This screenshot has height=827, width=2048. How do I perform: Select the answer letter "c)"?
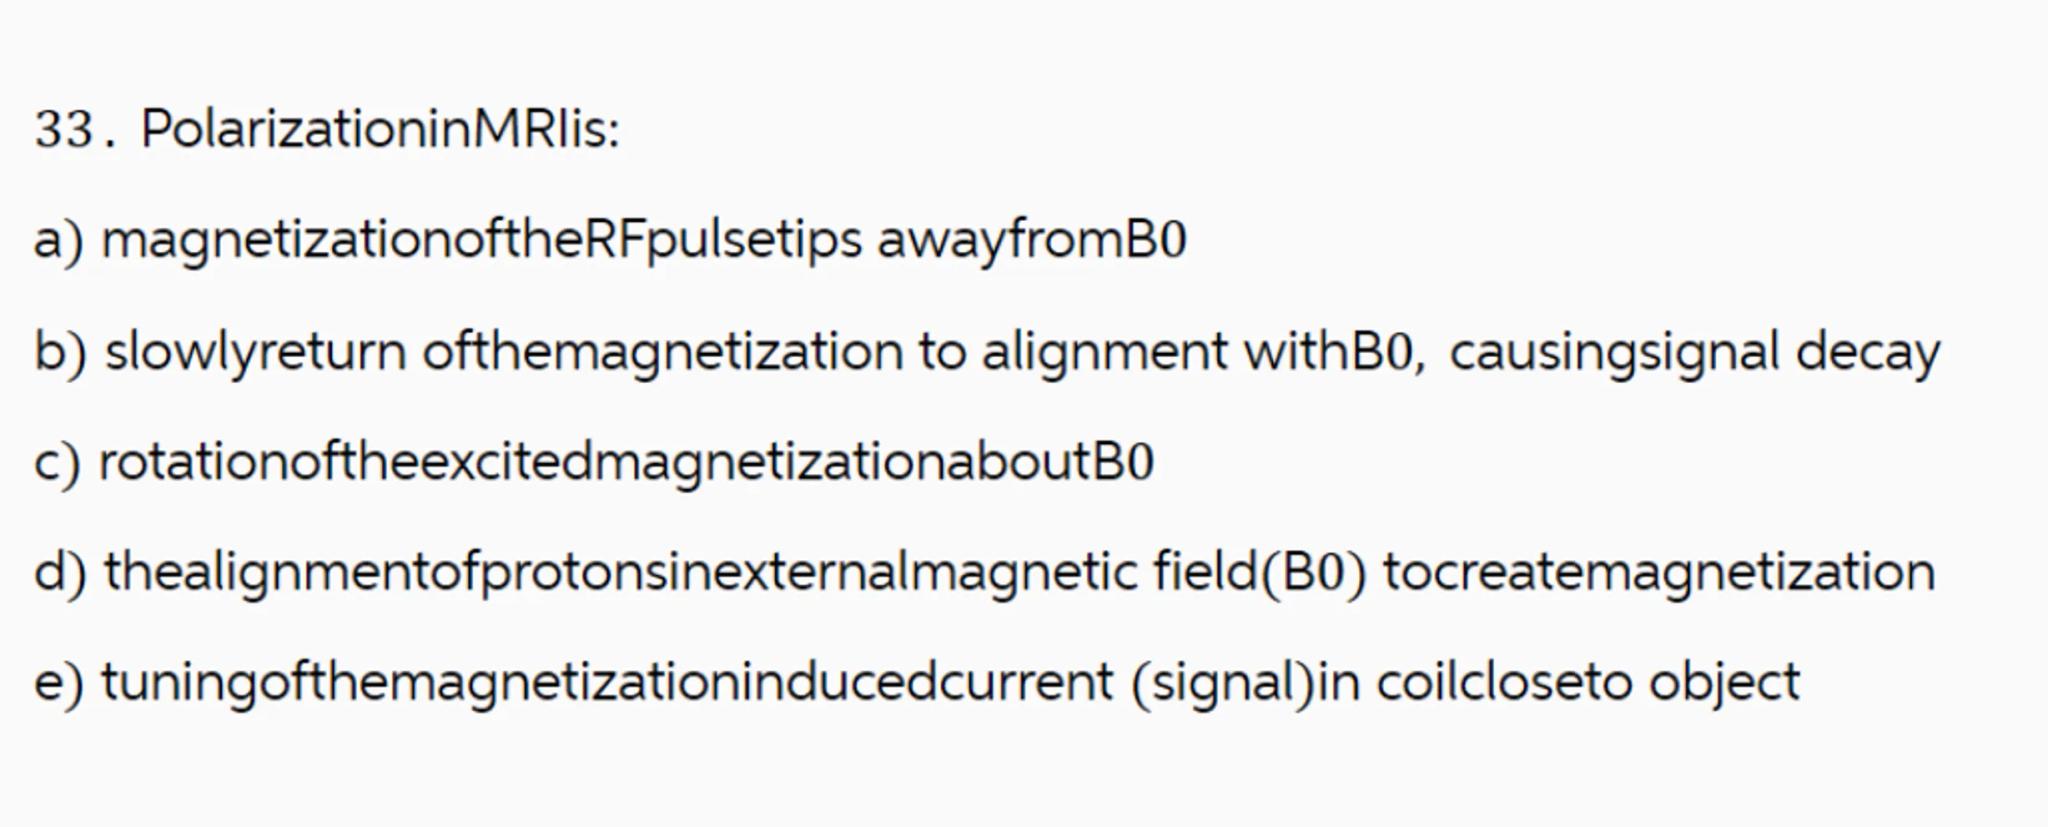(x=57, y=463)
